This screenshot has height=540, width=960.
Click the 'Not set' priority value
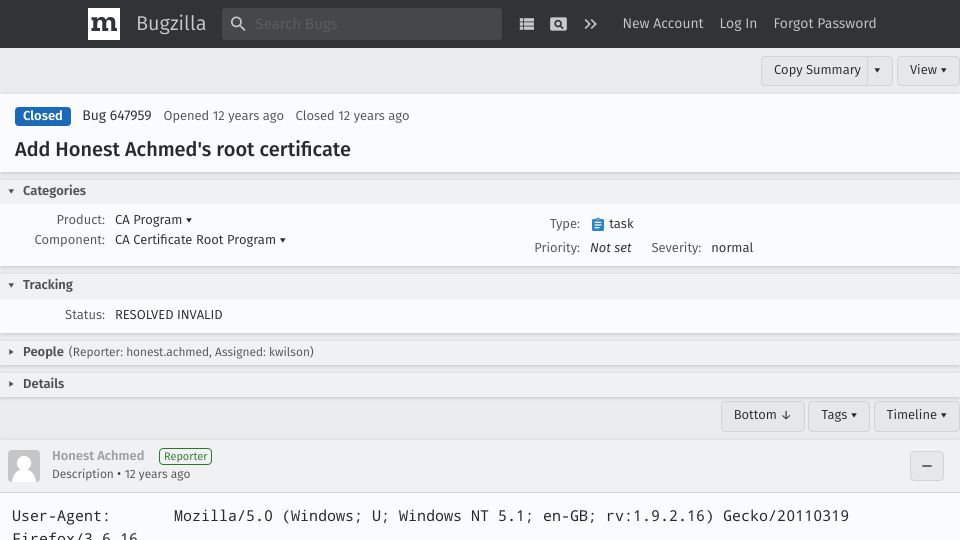point(610,248)
